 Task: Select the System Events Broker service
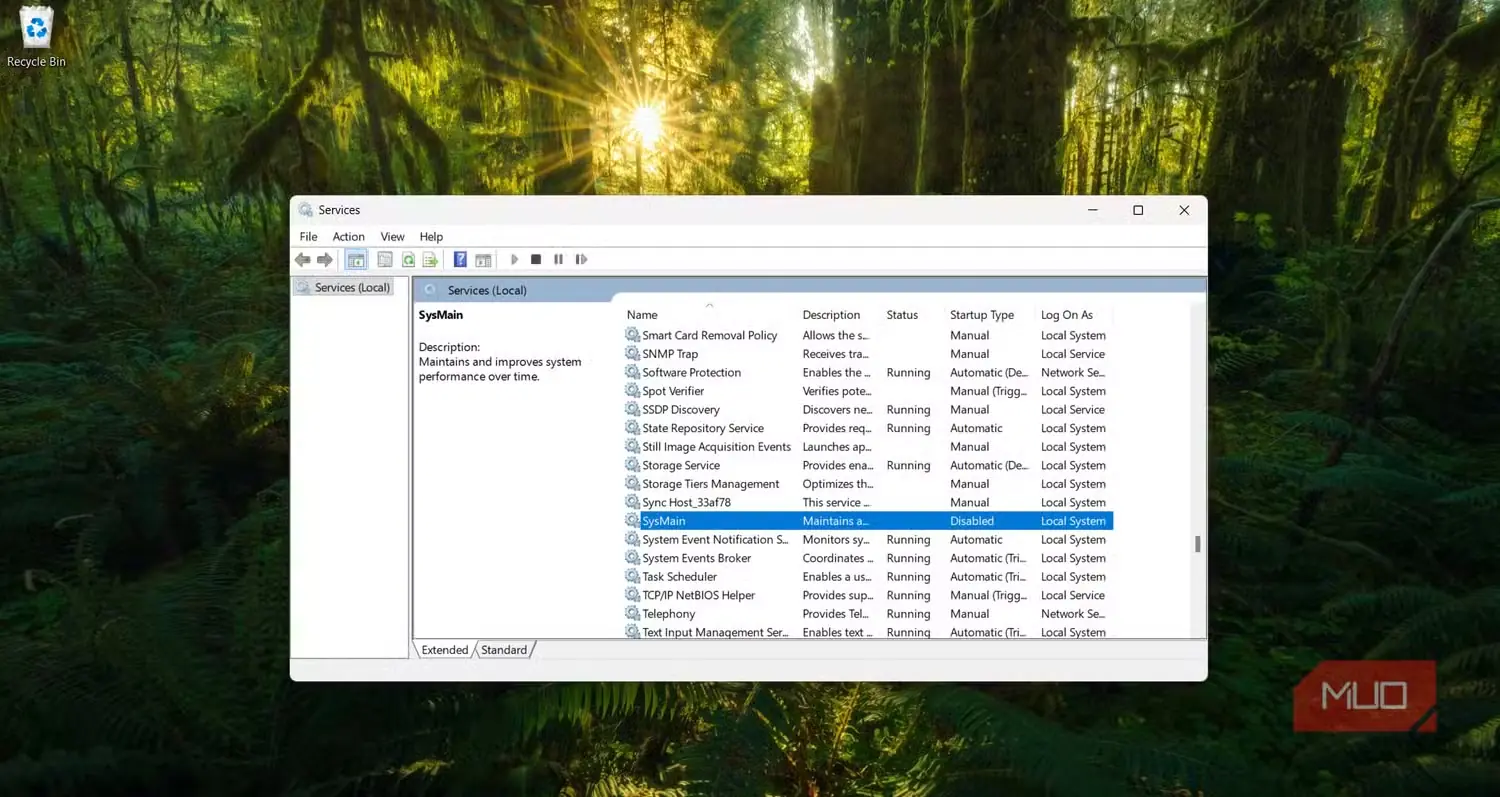tap(868, 558)
